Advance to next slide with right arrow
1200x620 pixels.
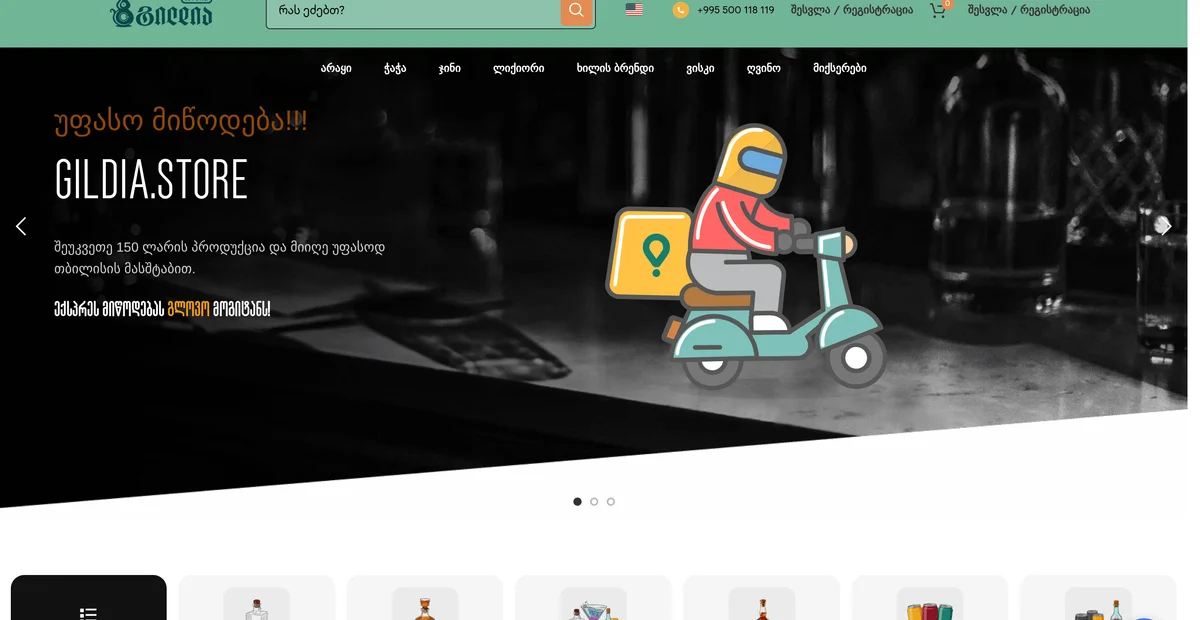point(1165,226)
